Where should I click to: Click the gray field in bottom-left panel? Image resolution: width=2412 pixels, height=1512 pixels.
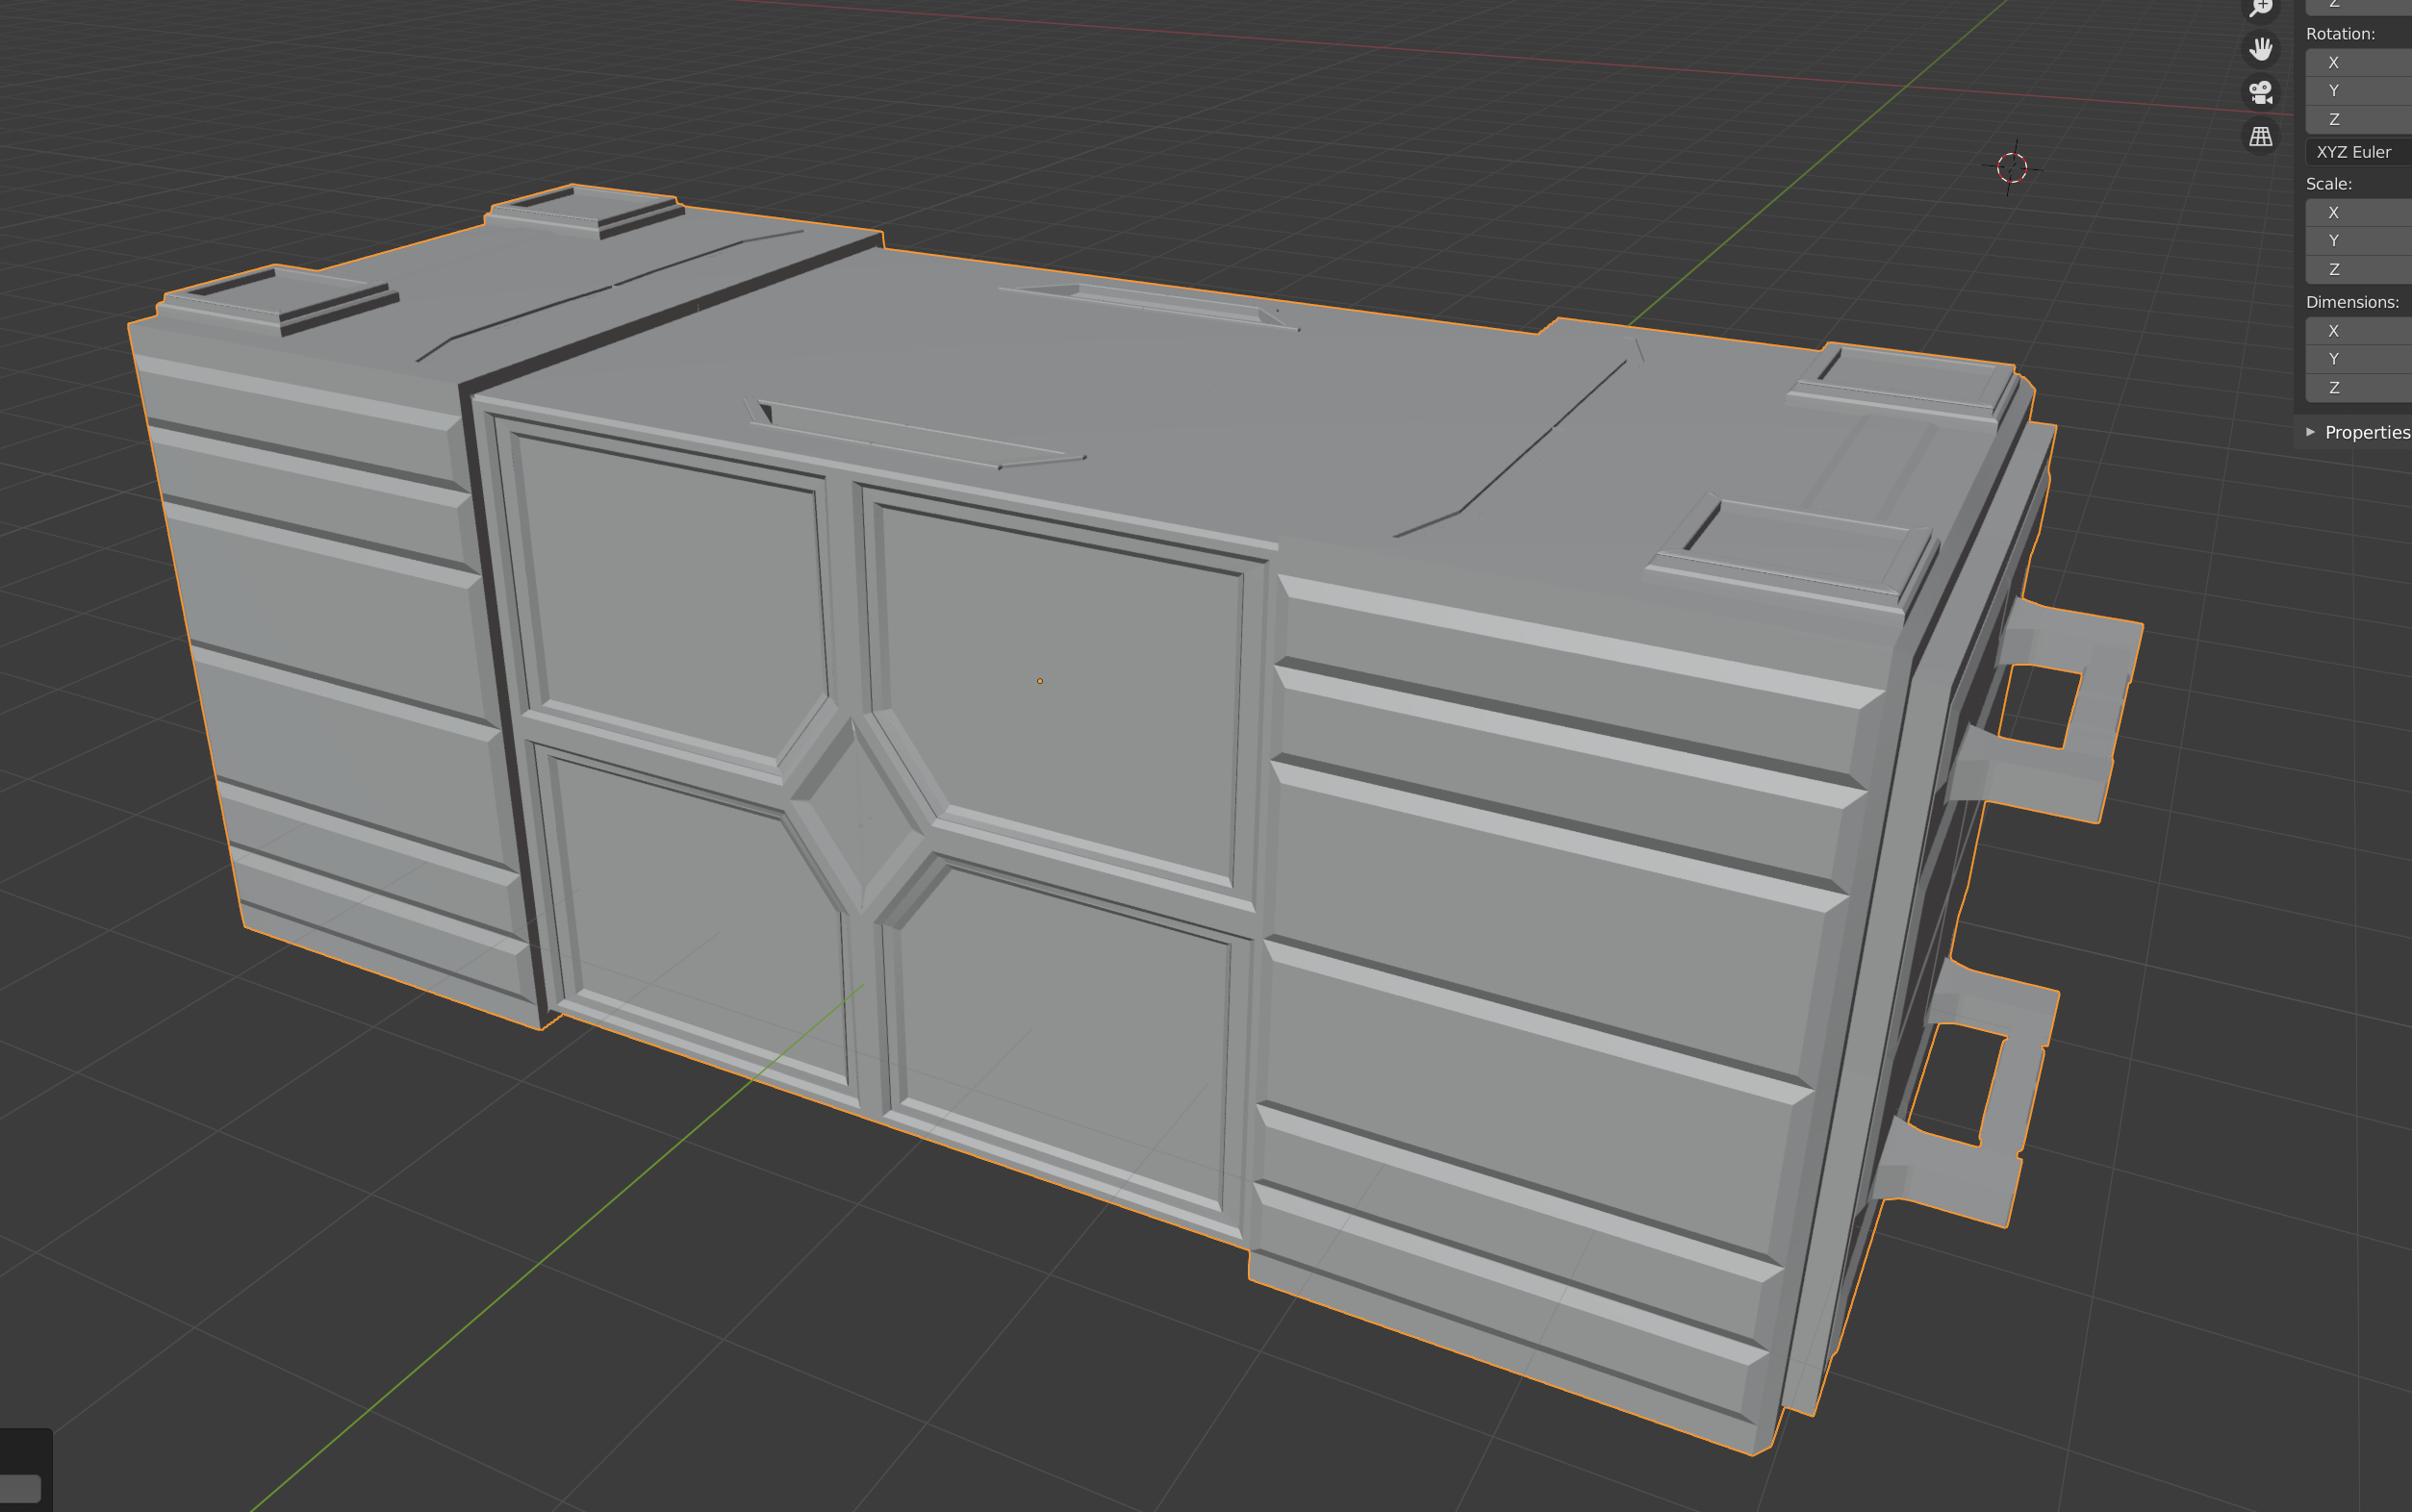pyautogui.click(x=20, y=1487)
